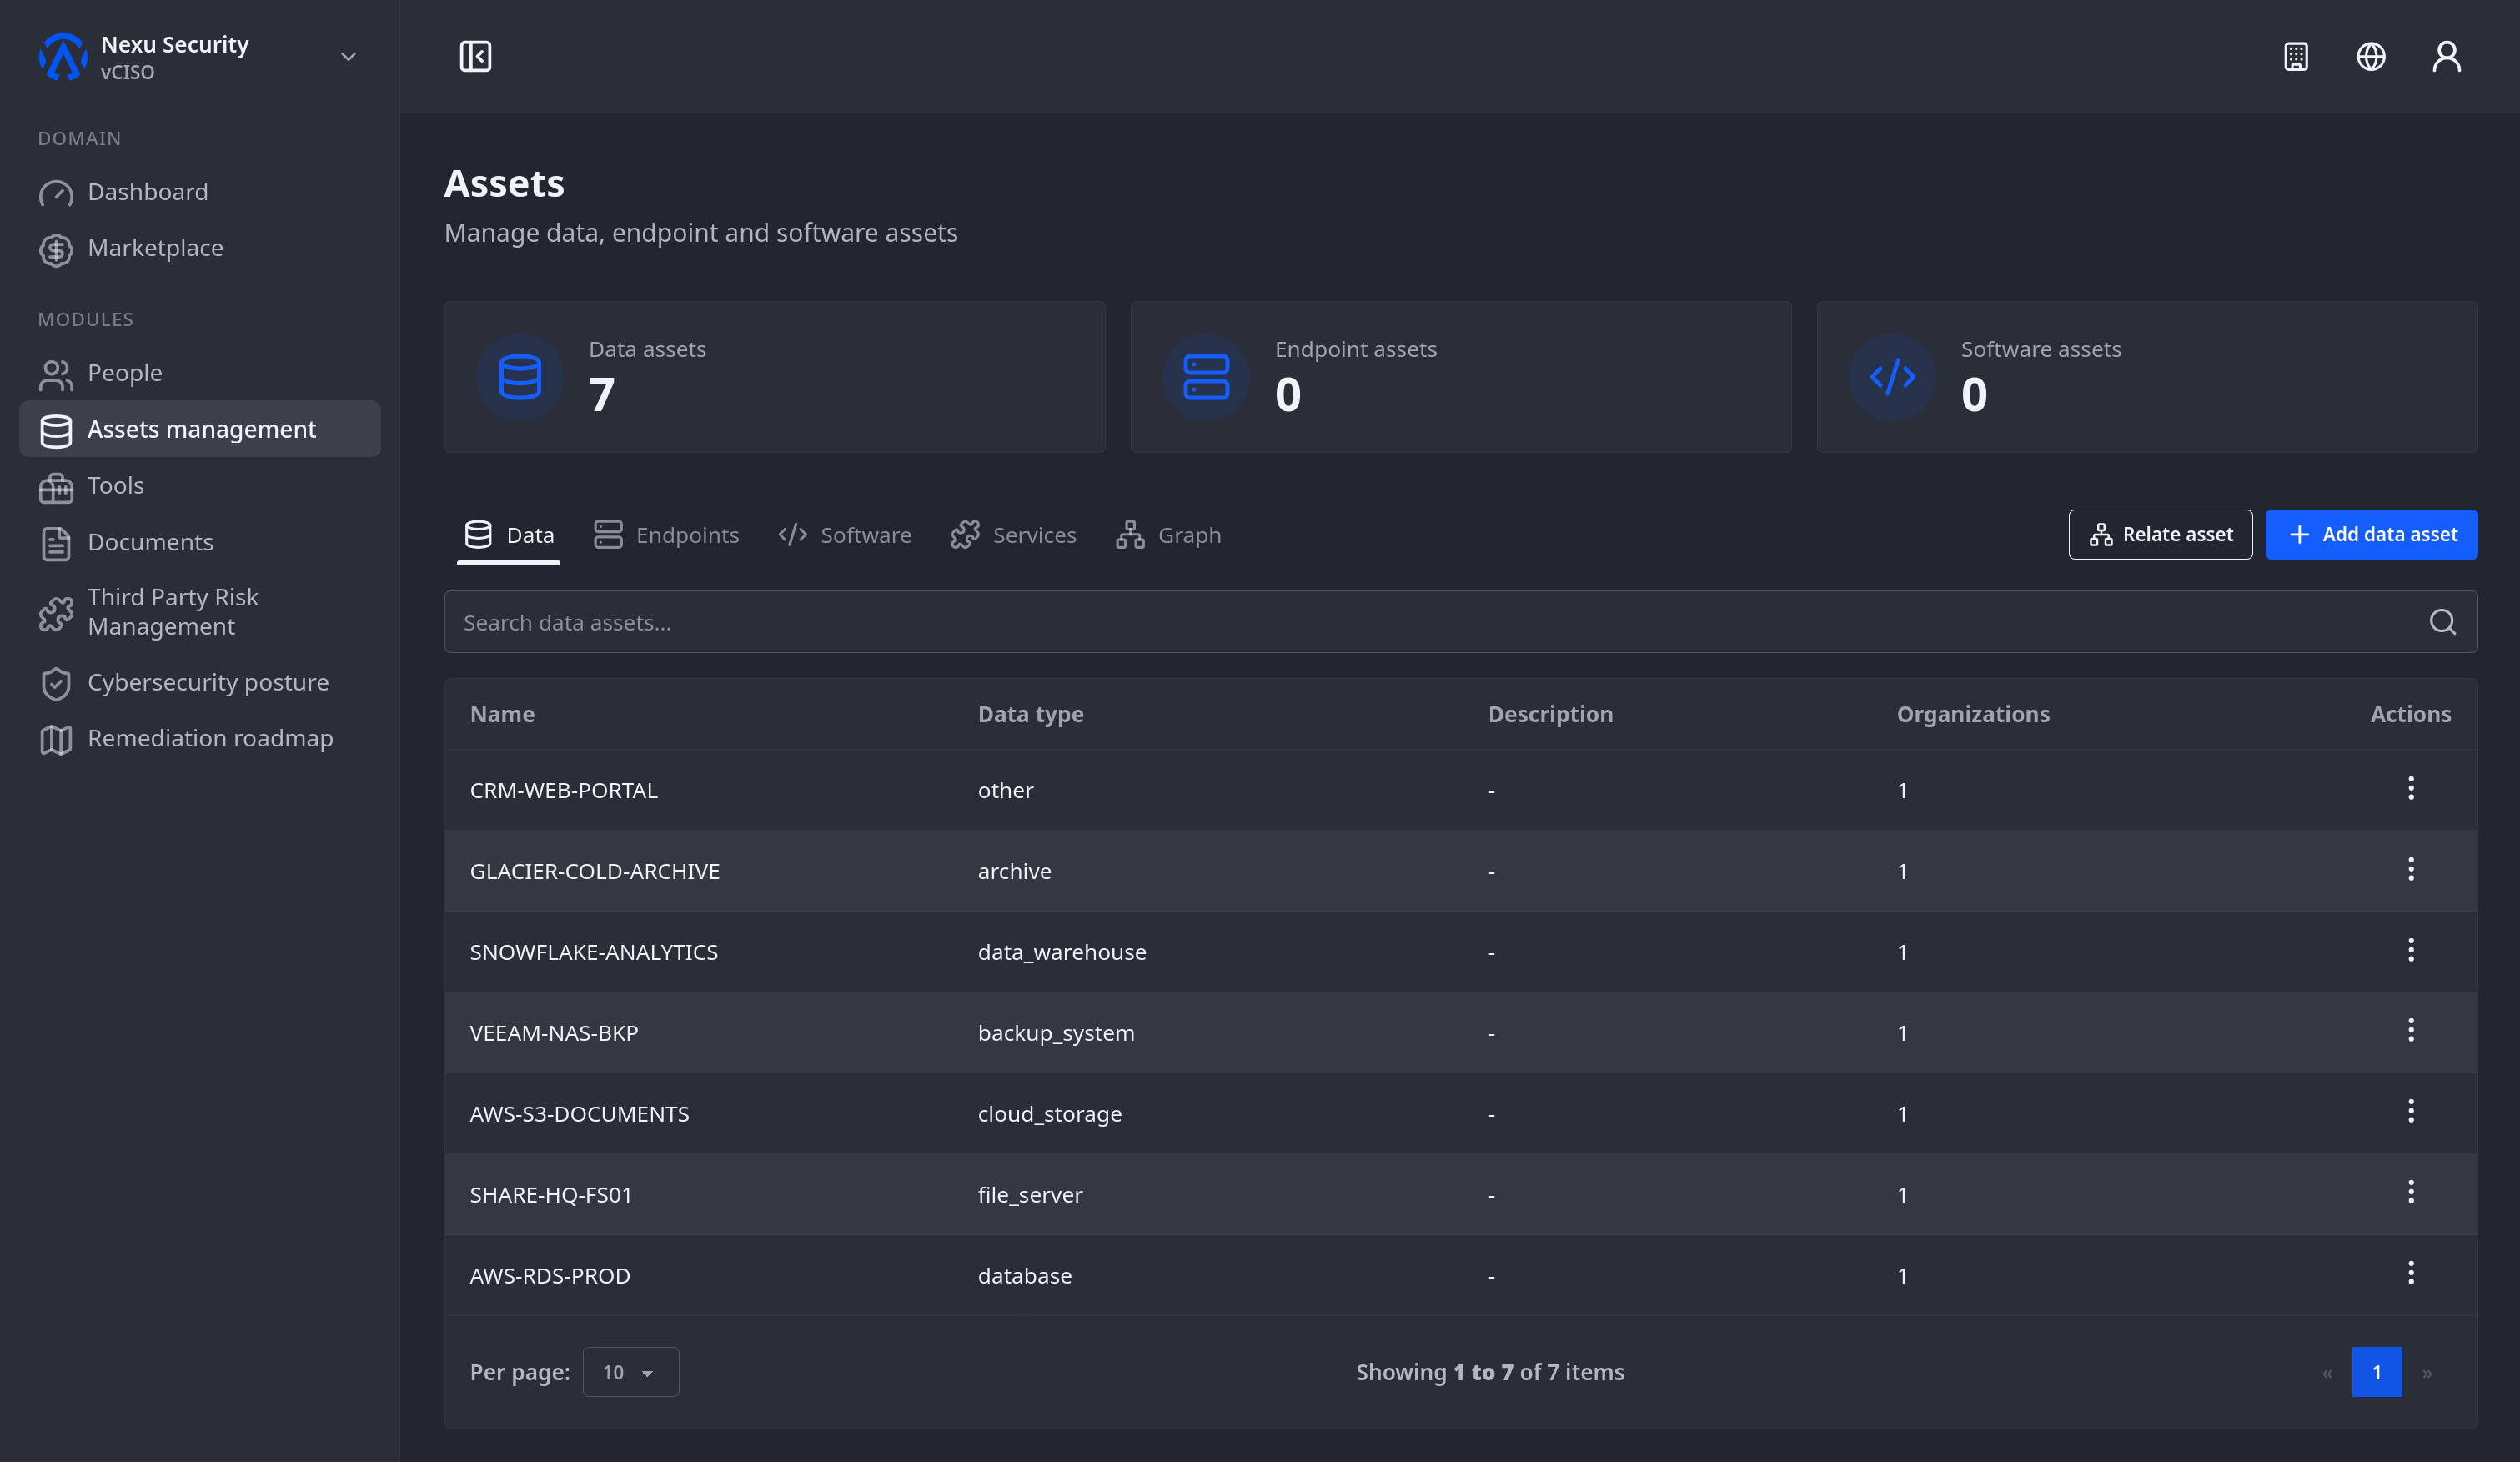2520x1462 pixels.
Task: Switch to the Software tab
Action: tap(845, 535)
